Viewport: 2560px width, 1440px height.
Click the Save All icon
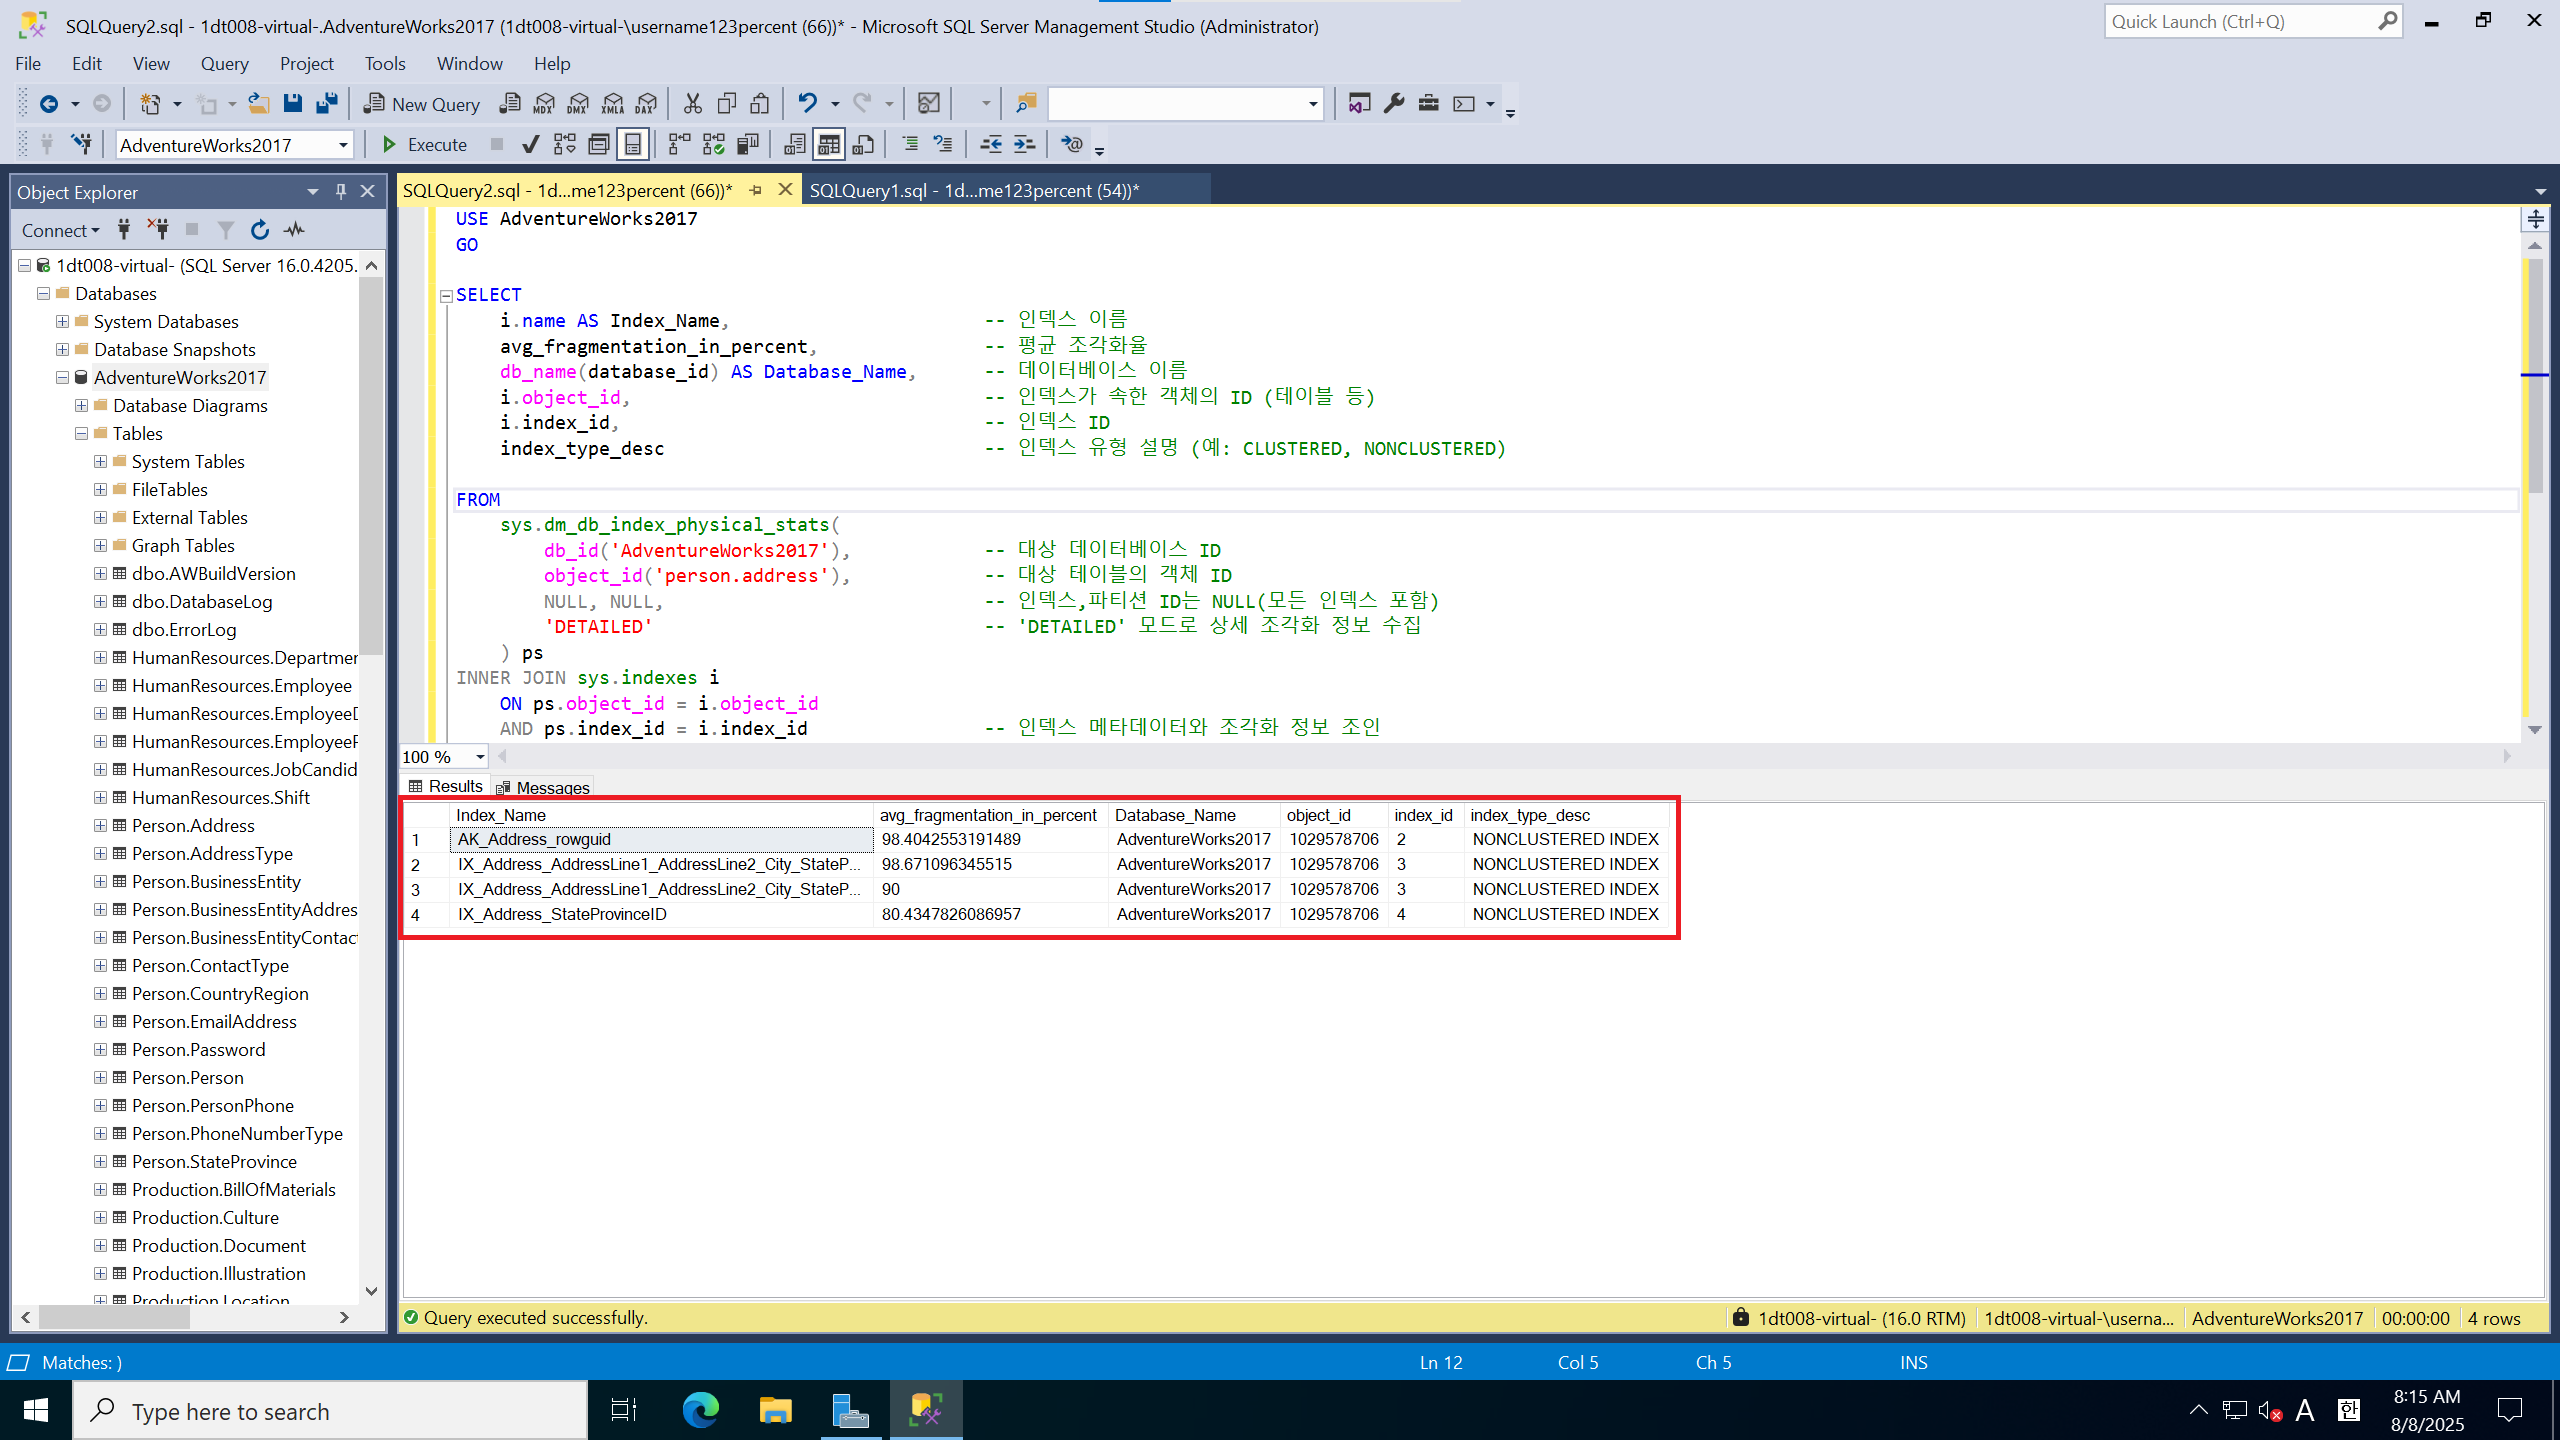pos(327,104)
